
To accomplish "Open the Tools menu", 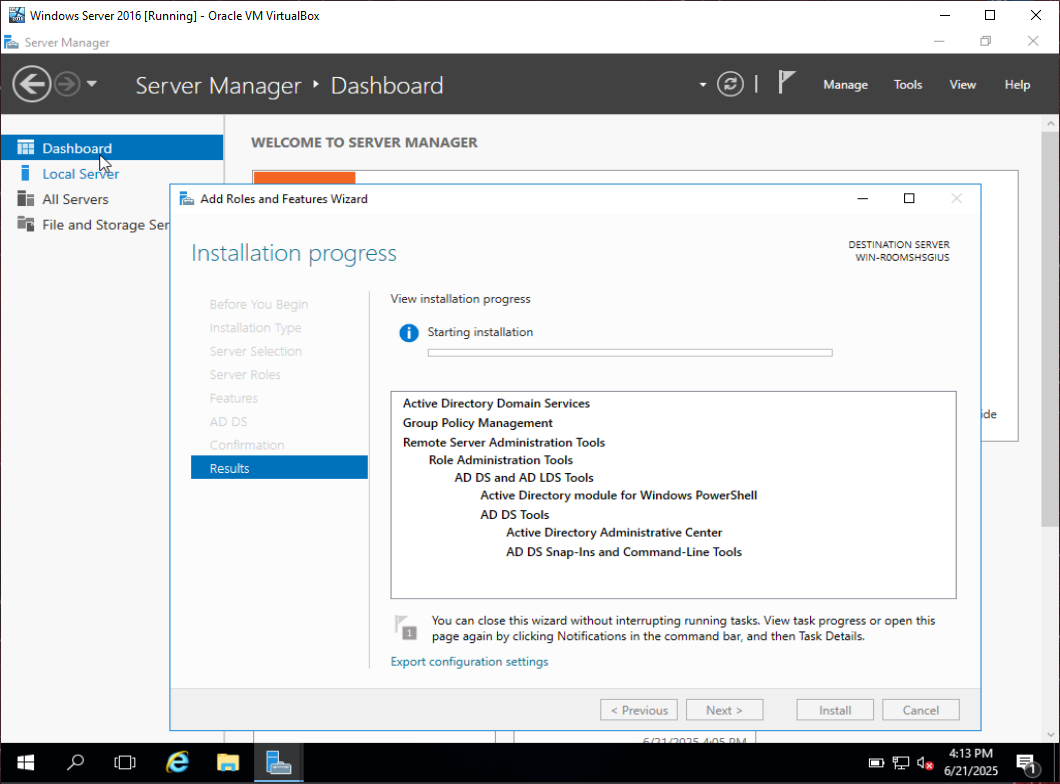I will pos(907,84).
